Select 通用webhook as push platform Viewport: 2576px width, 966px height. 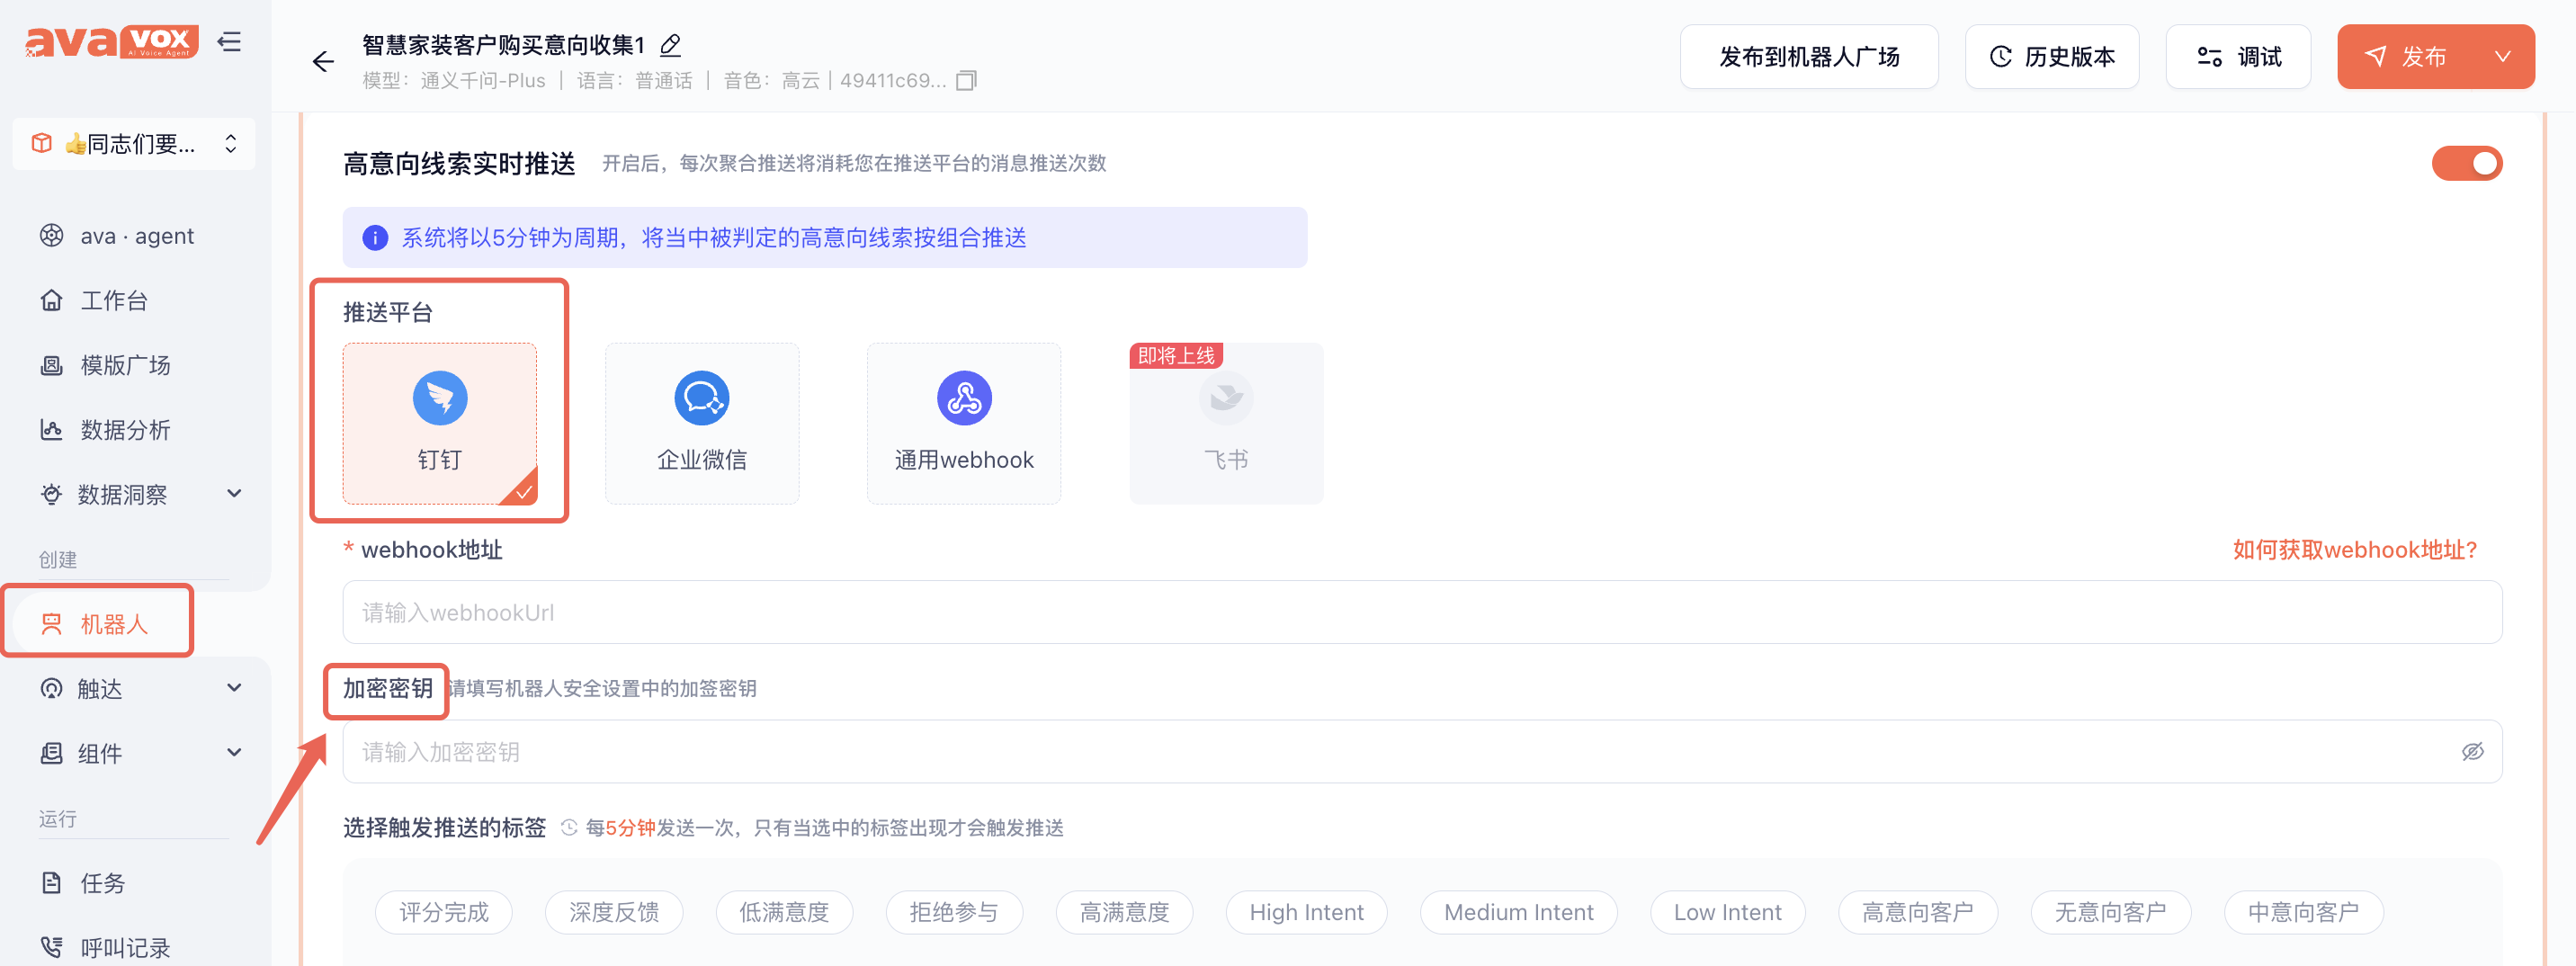[x=964, y=424]
